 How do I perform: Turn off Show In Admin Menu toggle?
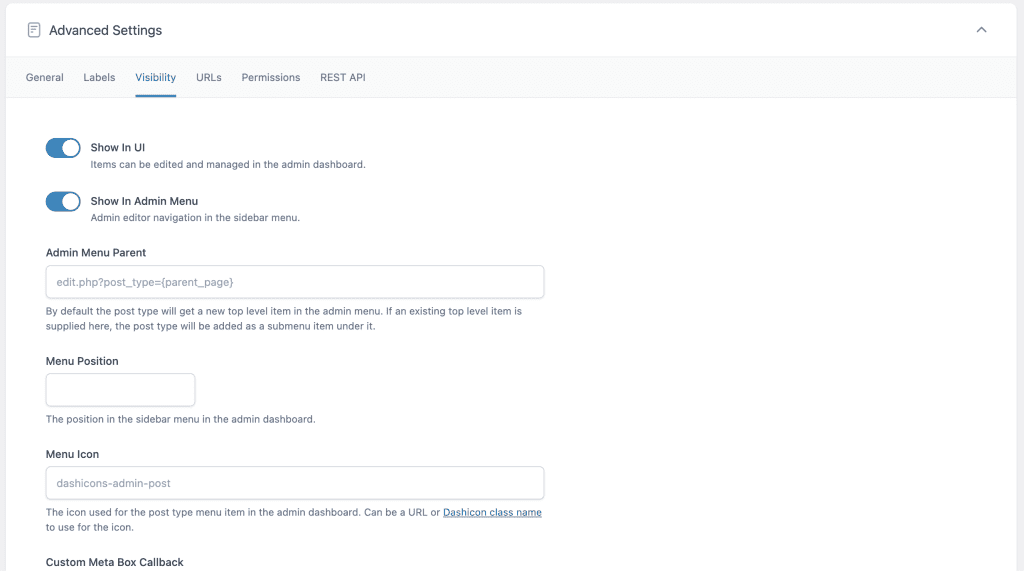click(x=63, y=202)
